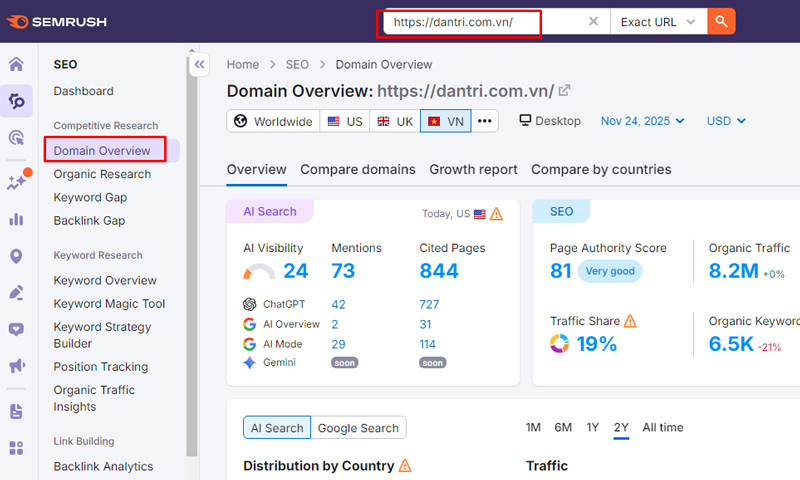Open the bar chart icon in rail

16,219
